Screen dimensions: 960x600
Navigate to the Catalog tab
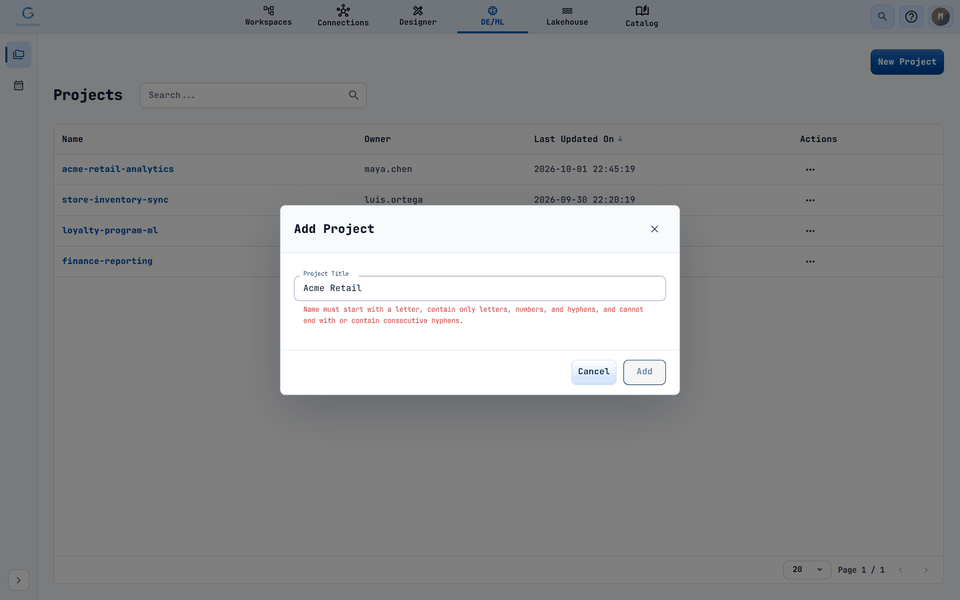pyautogui.click(x=642, y=17)
